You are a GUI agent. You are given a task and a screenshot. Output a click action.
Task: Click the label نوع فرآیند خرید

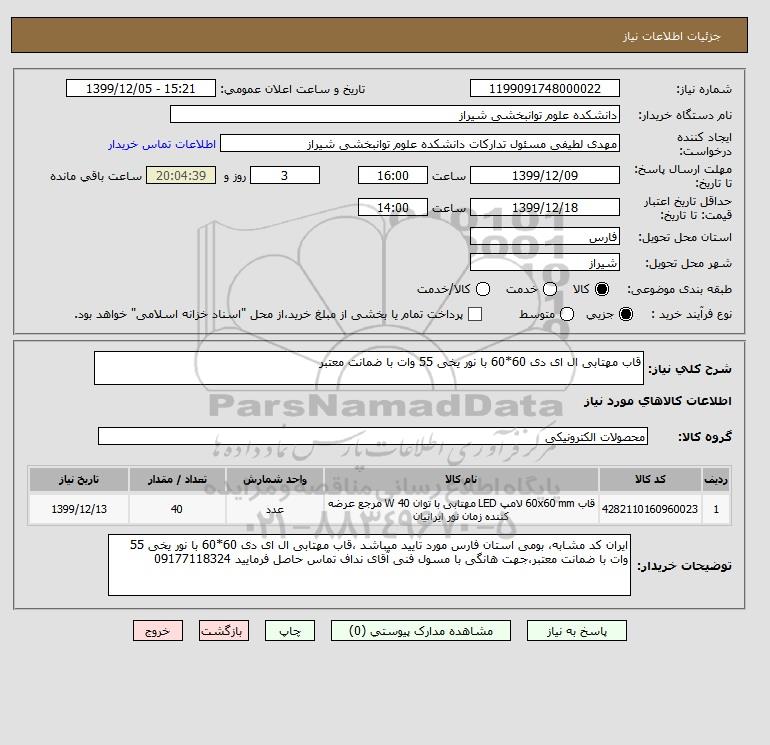tap(691, 314)
